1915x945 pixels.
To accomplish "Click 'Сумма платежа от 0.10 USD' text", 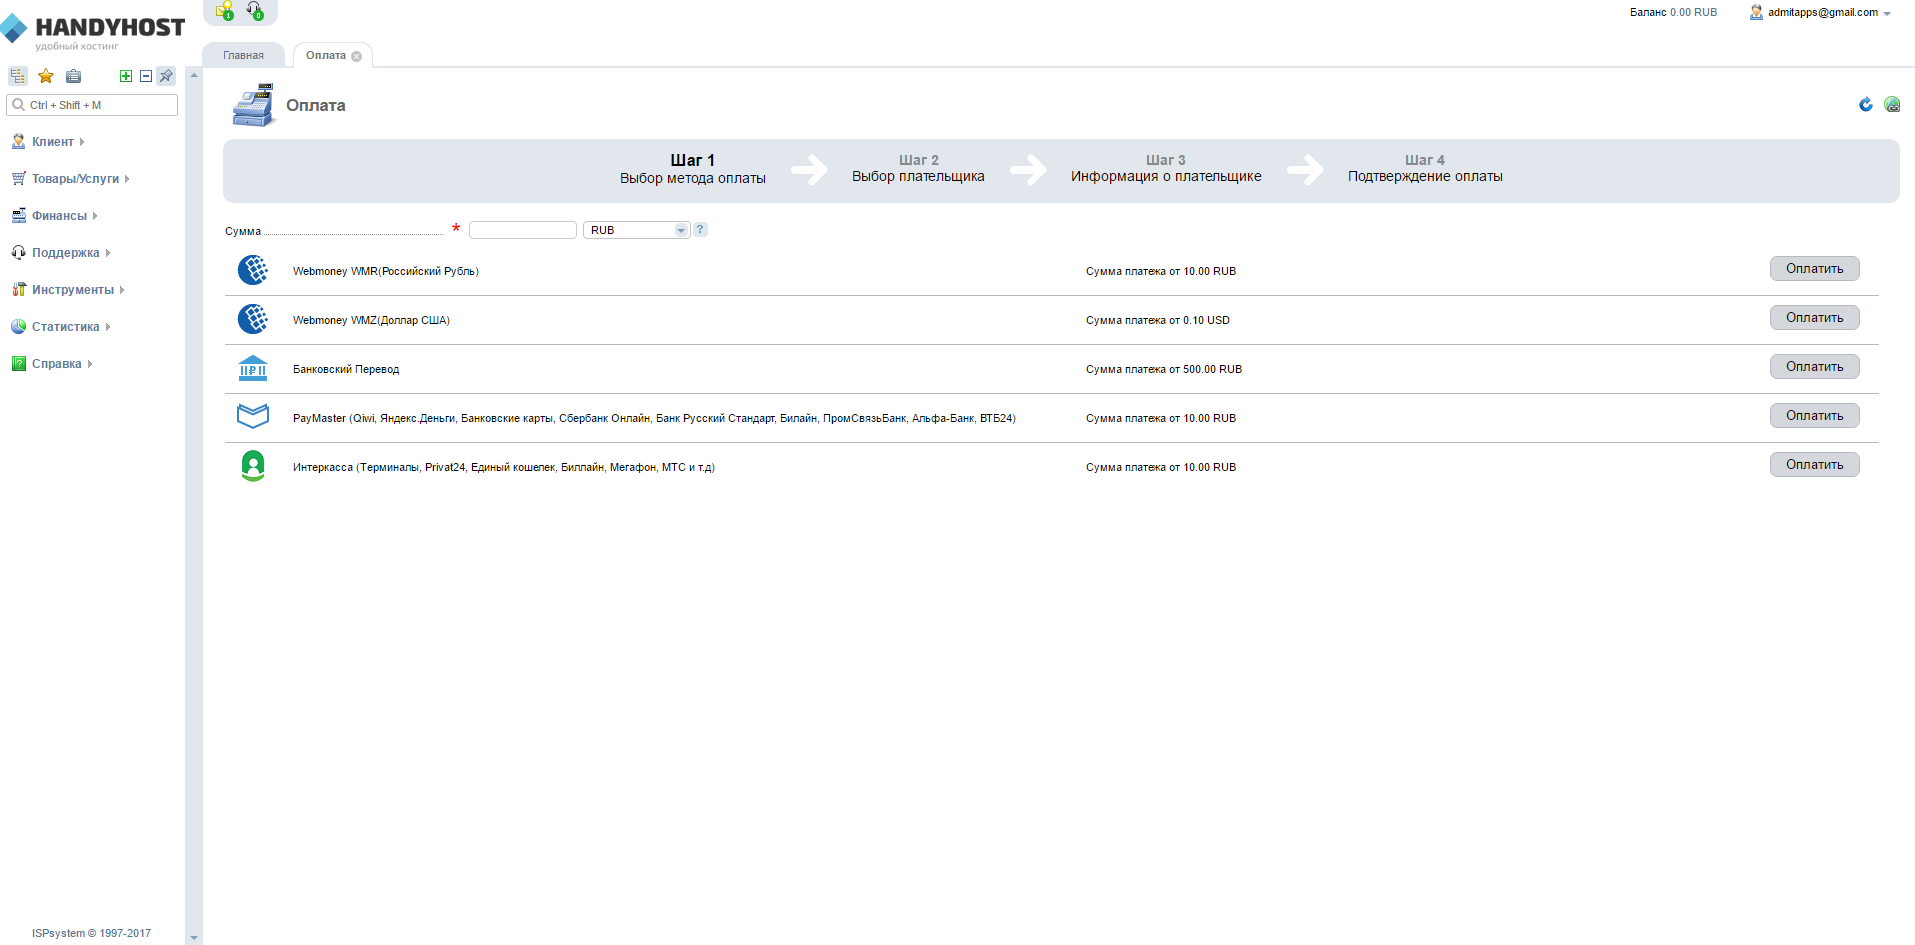I will pyautogui.click(x=1158, y=320).
